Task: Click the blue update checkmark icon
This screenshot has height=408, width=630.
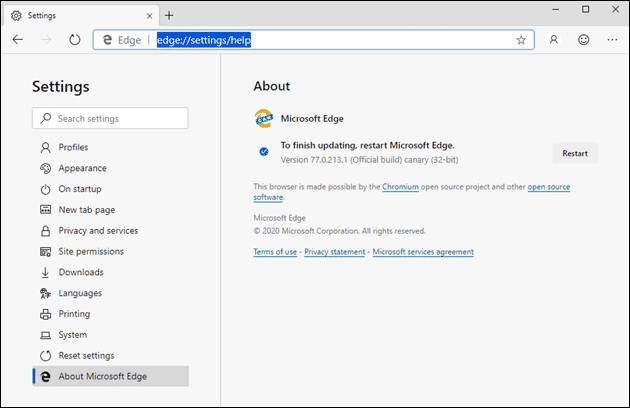Action: click(264, 152)
